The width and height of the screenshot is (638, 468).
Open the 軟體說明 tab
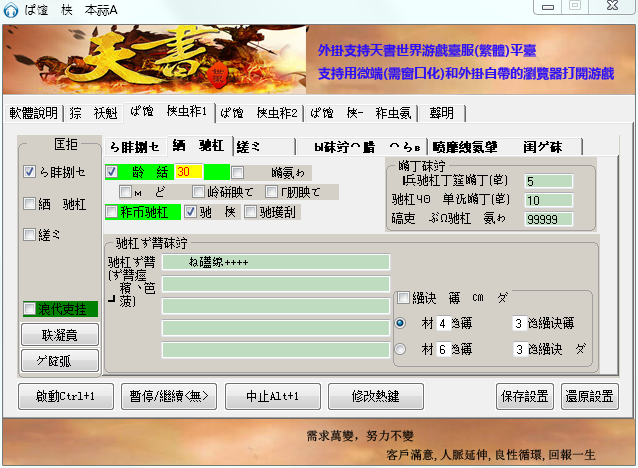(34, 113)
